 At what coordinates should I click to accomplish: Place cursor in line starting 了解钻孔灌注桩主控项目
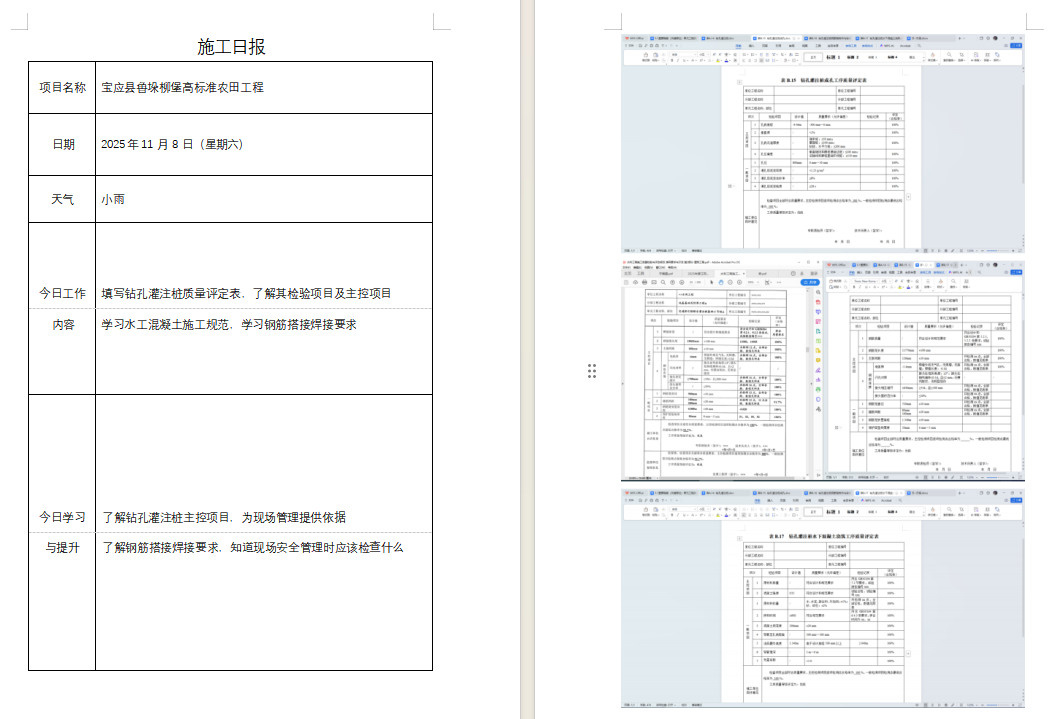(x=223, y=517)
